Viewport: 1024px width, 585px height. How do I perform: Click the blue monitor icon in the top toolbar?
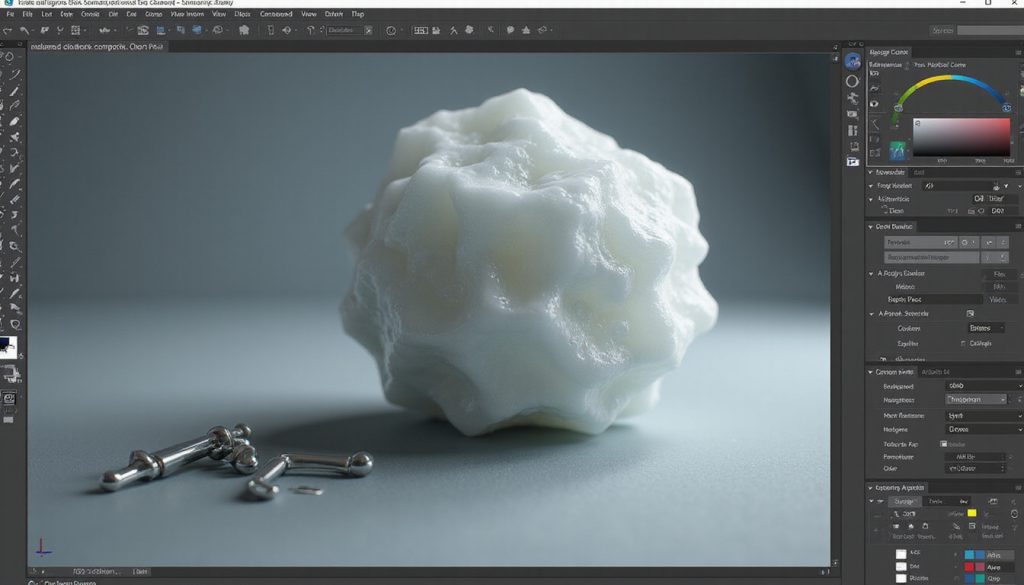coord(161,30)
